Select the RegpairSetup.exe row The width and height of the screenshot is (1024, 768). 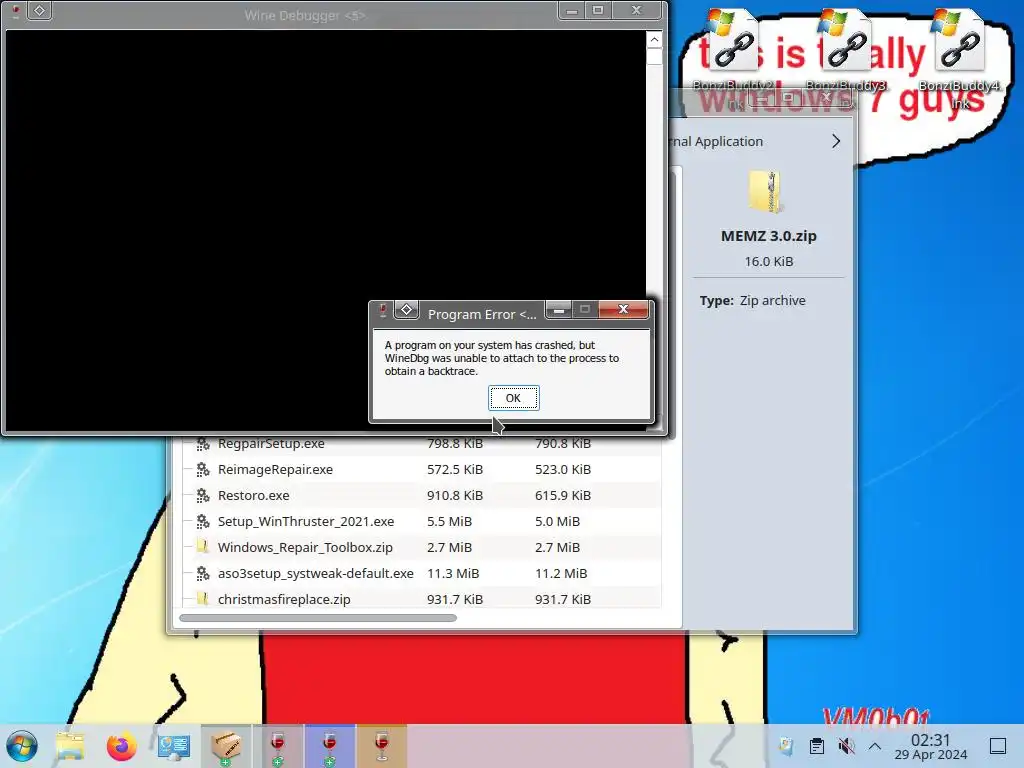tap(421, 443)
